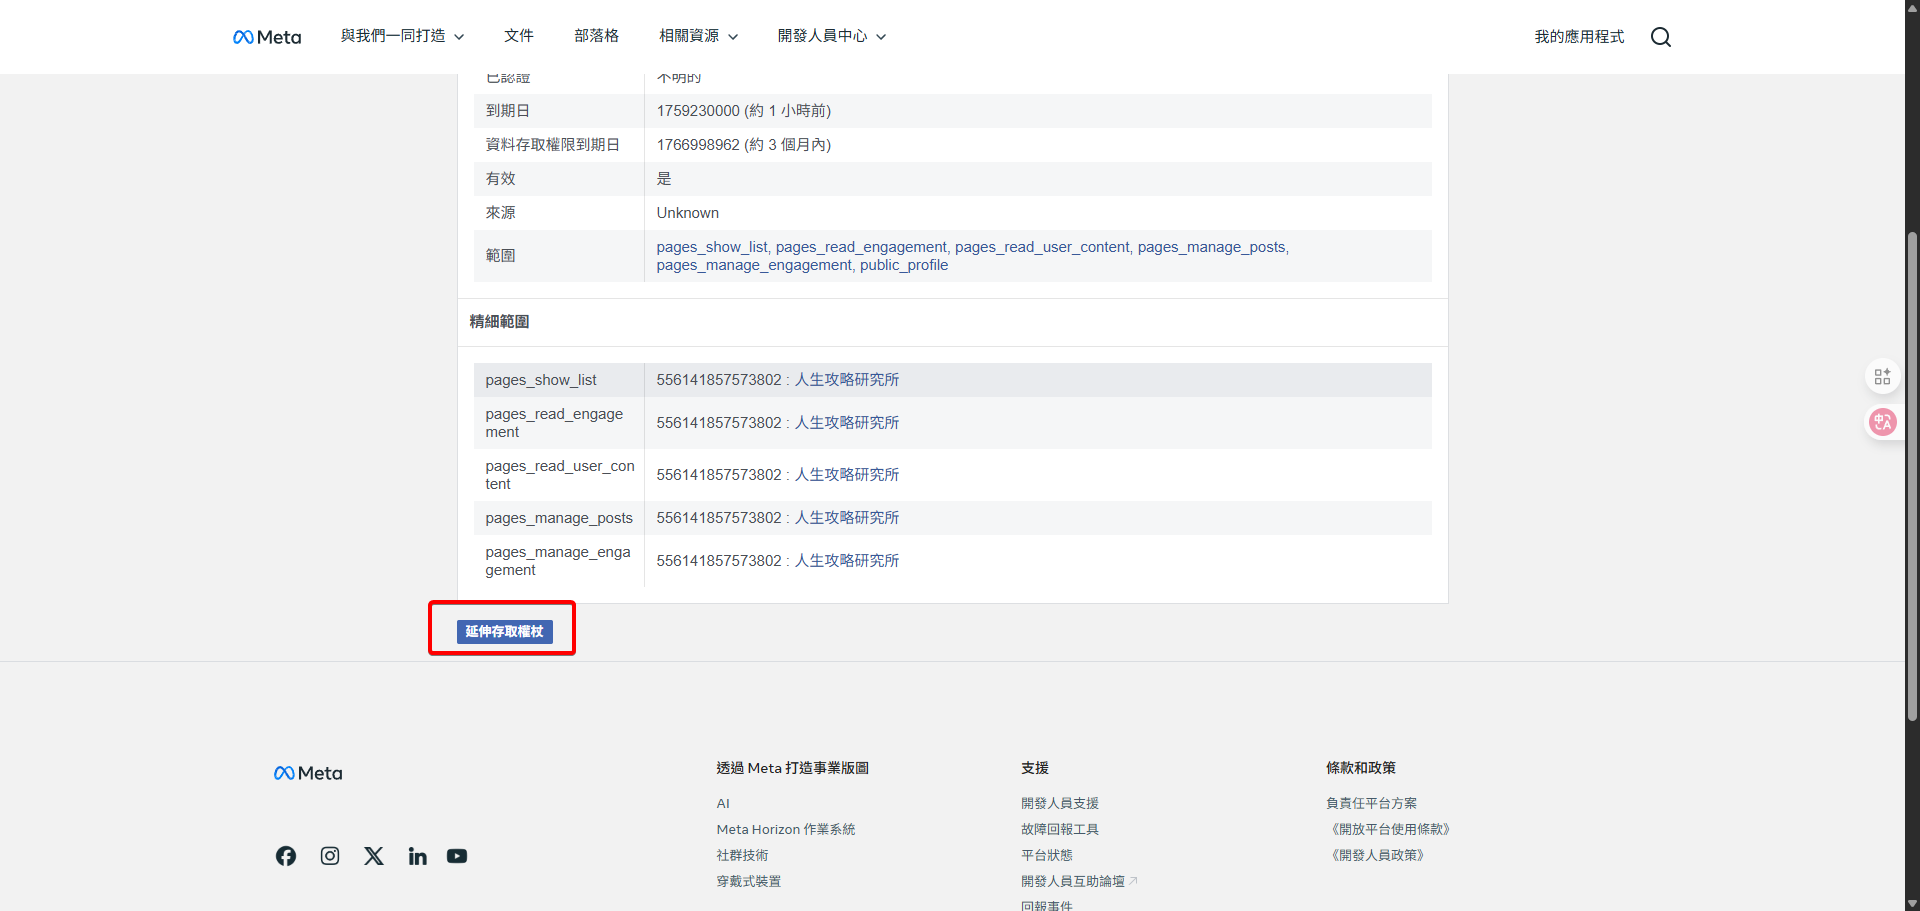
Task: Open 我的應用程式
Action: tap(1578, 36)
